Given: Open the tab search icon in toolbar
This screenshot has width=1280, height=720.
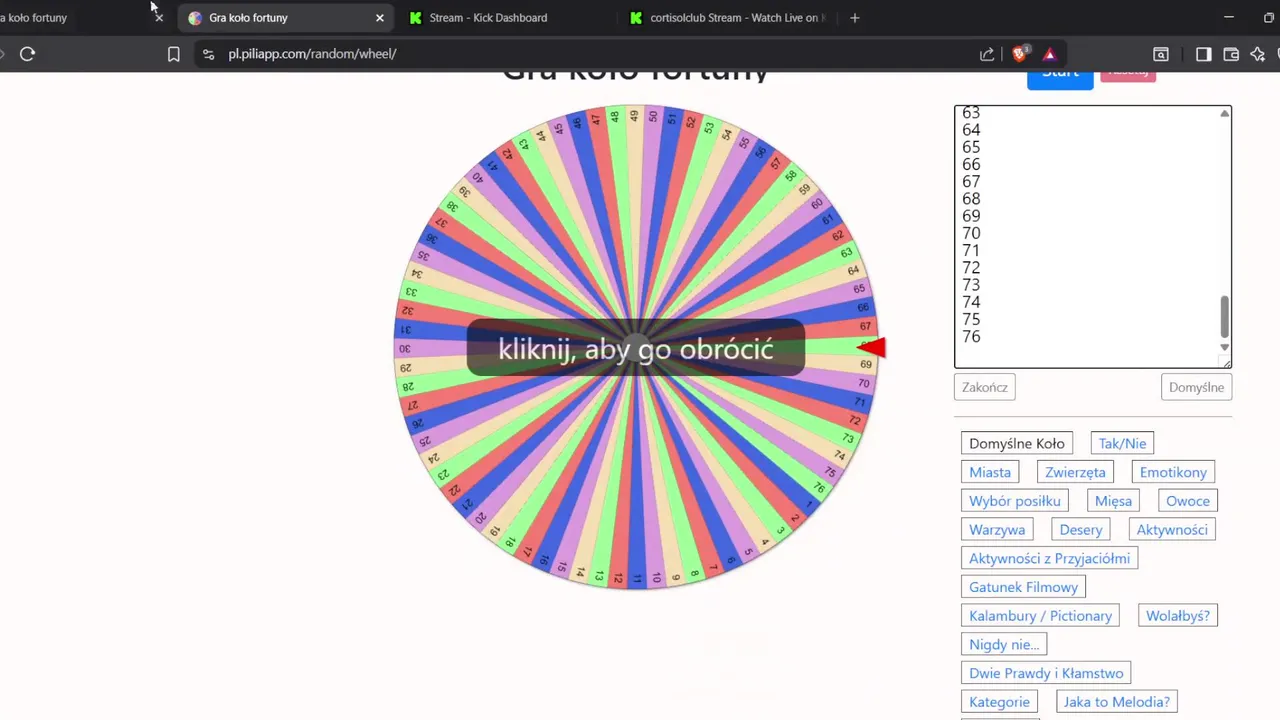Looking at the screenshot, I should click(1161, 54).
